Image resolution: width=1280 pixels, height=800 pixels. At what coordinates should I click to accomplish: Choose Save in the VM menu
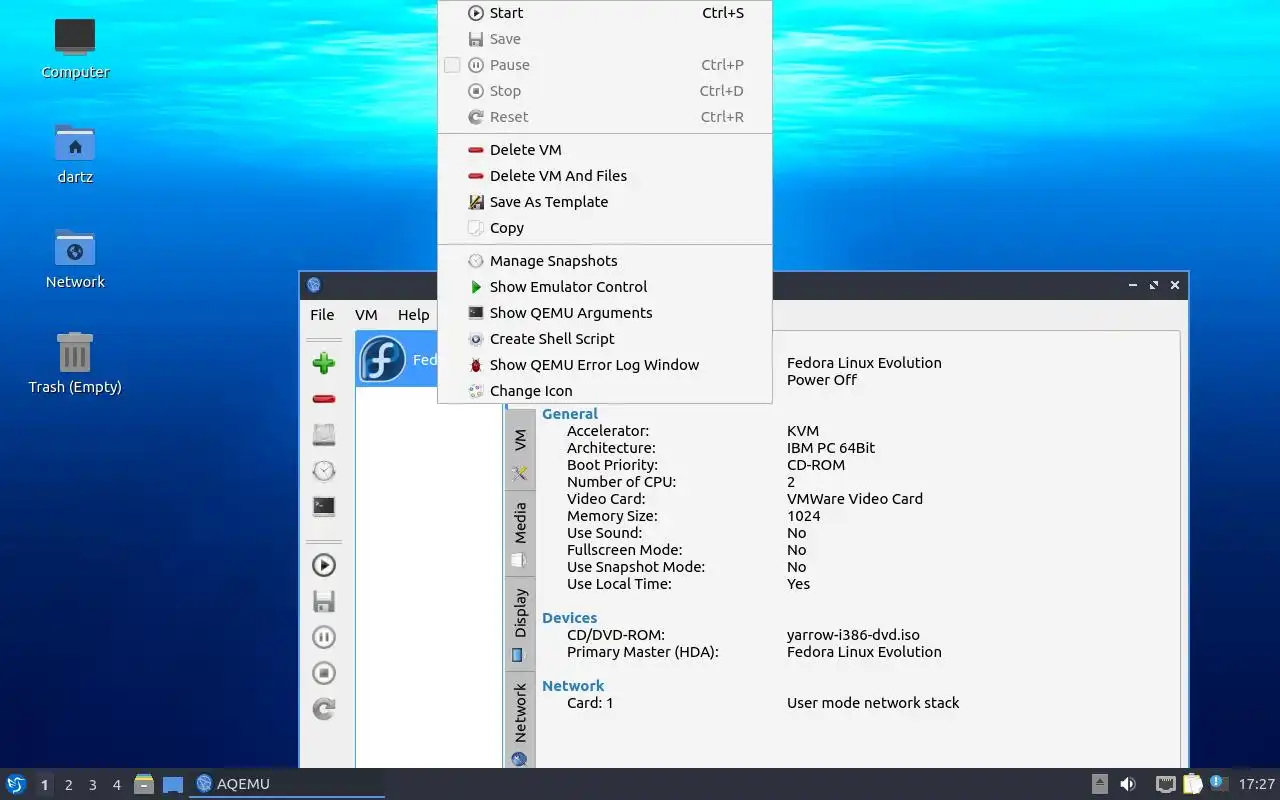(605, 39)
